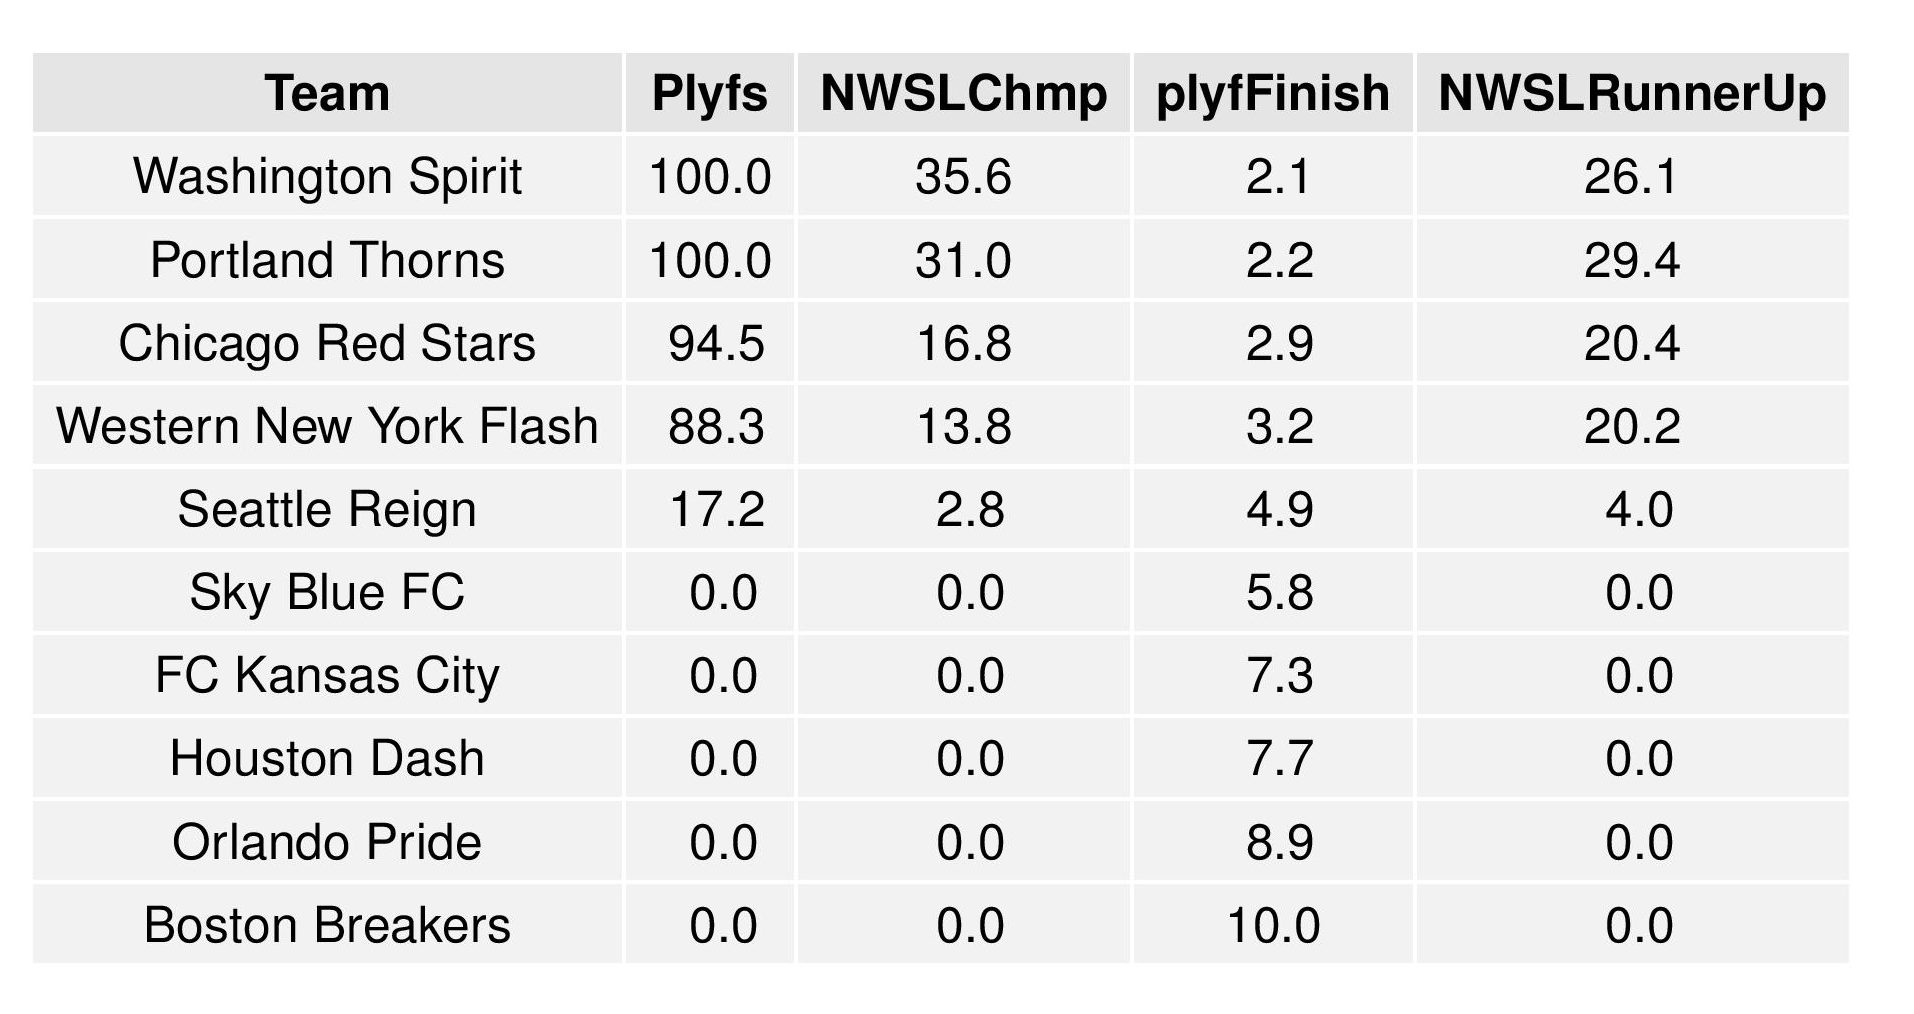Image resolution: width=1914 pixels, height=1014 pixels.
Task: Select the Portland Thorns team cell
Action: [327, 260]
